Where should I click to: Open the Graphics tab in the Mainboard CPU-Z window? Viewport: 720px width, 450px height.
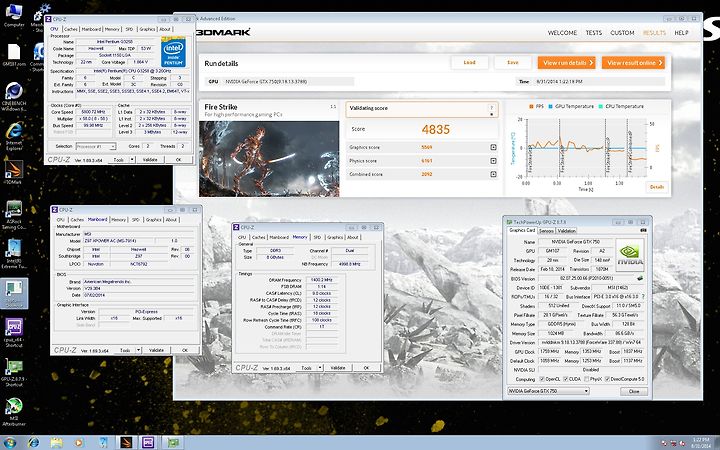[153, 219]
